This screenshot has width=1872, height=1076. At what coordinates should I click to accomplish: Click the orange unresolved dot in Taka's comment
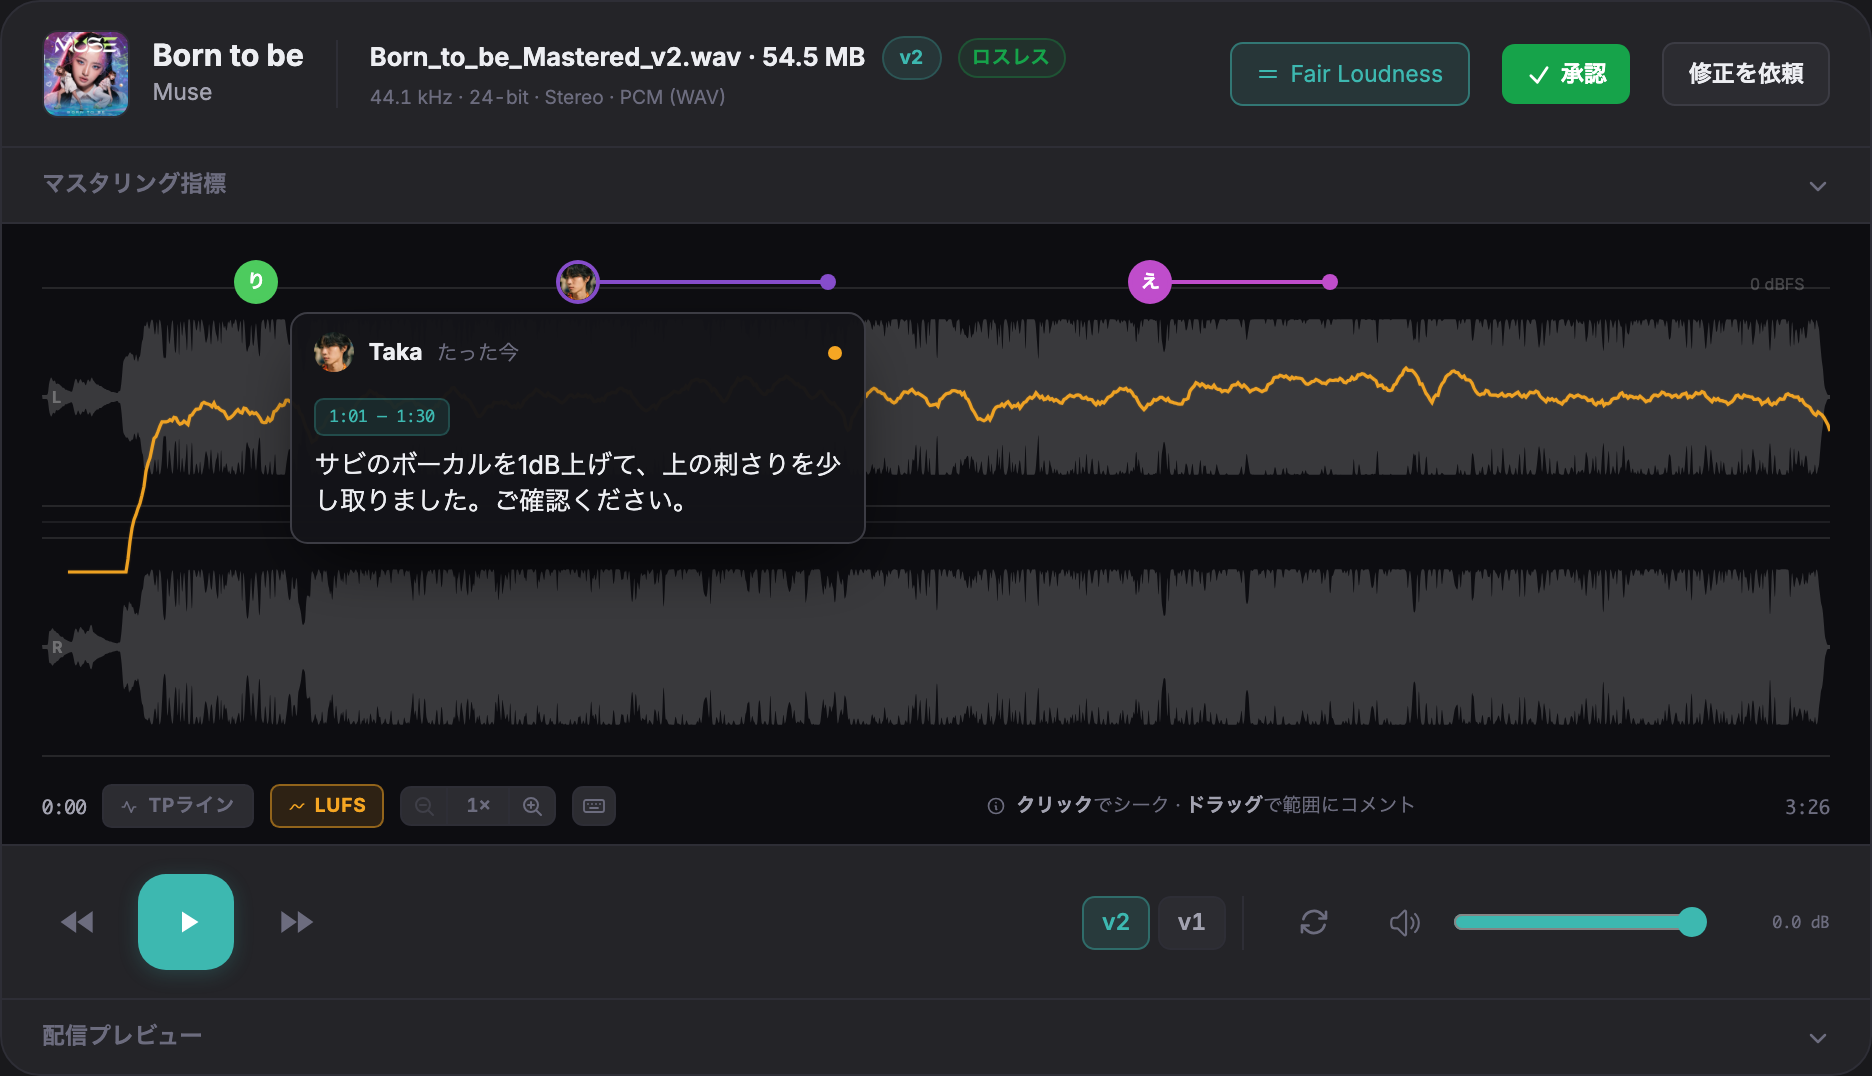coord(835,353)
